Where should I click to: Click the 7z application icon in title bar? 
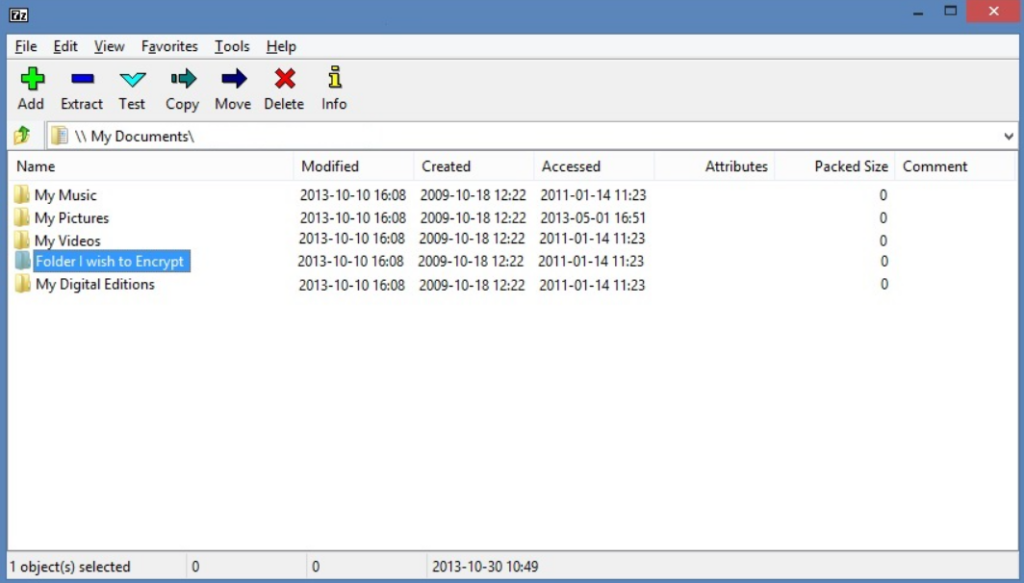tap(18, 14)
